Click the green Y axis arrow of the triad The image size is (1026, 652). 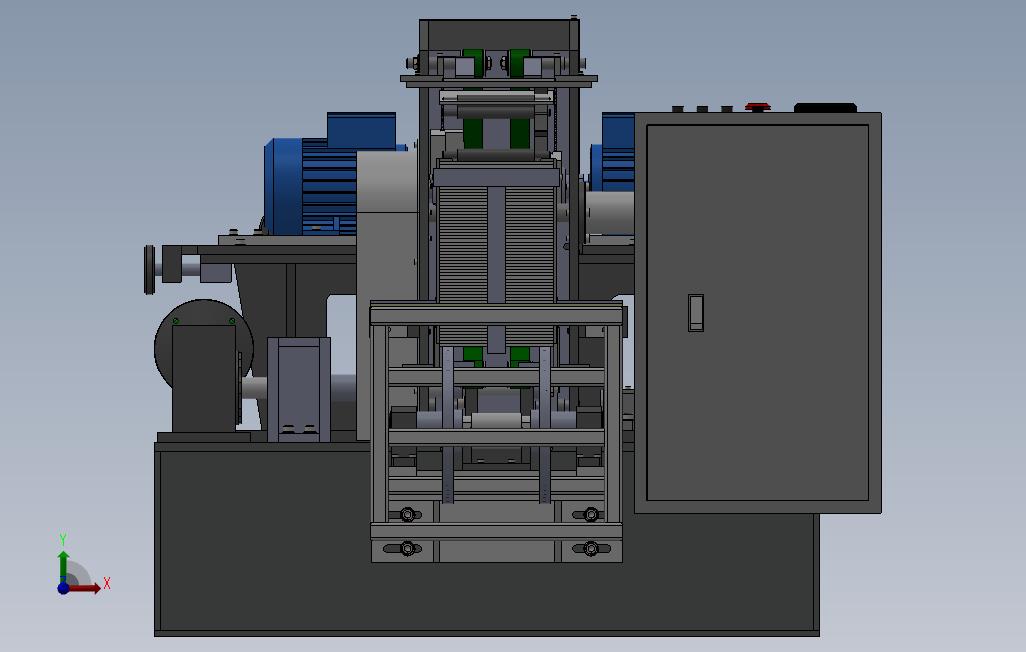coord(63,567)
